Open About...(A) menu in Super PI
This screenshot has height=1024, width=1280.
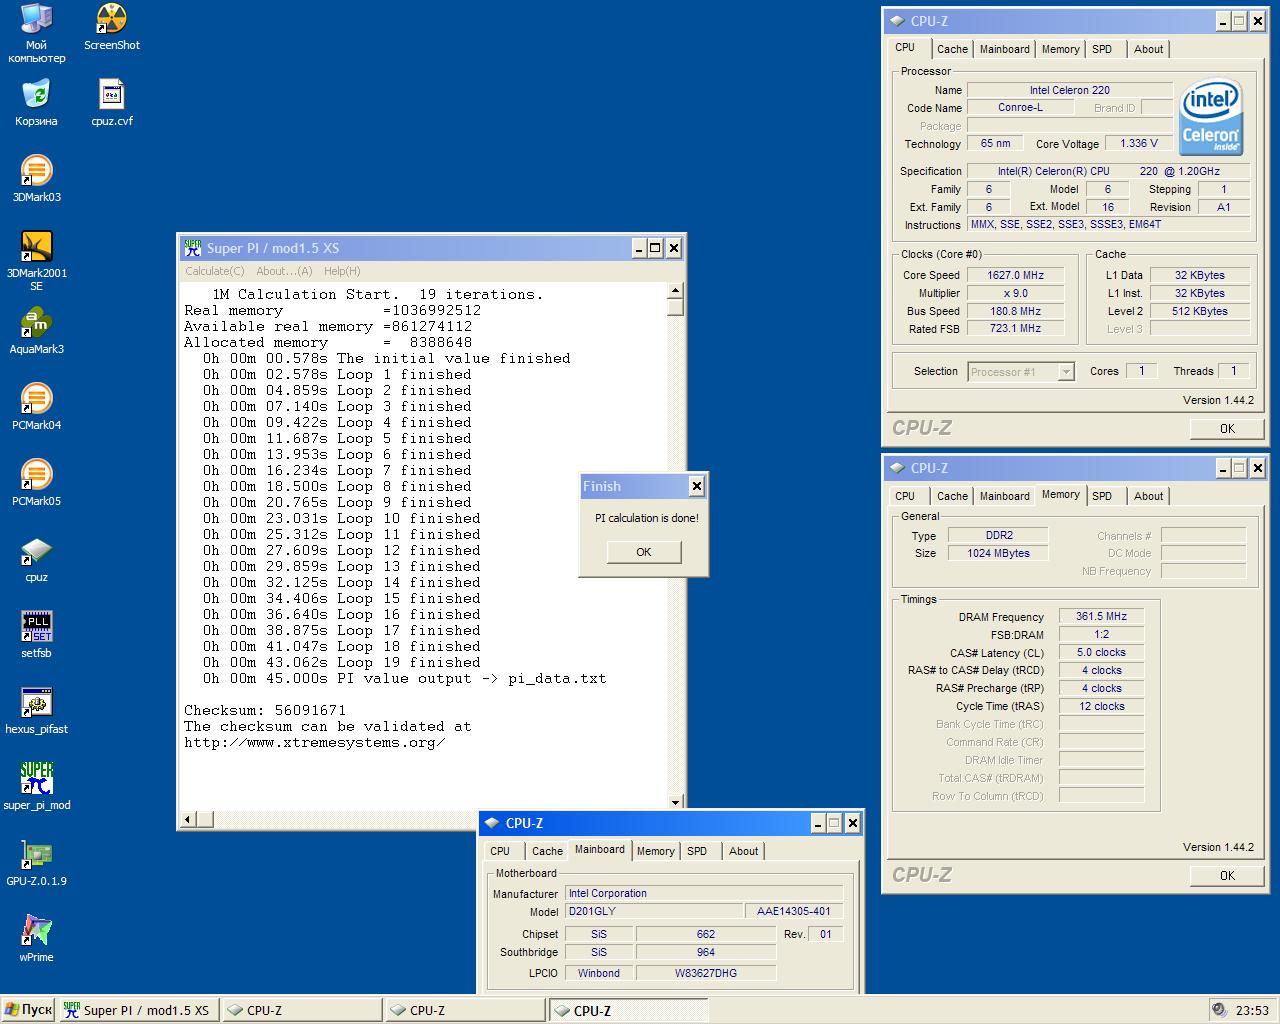[x=284, y=271]
